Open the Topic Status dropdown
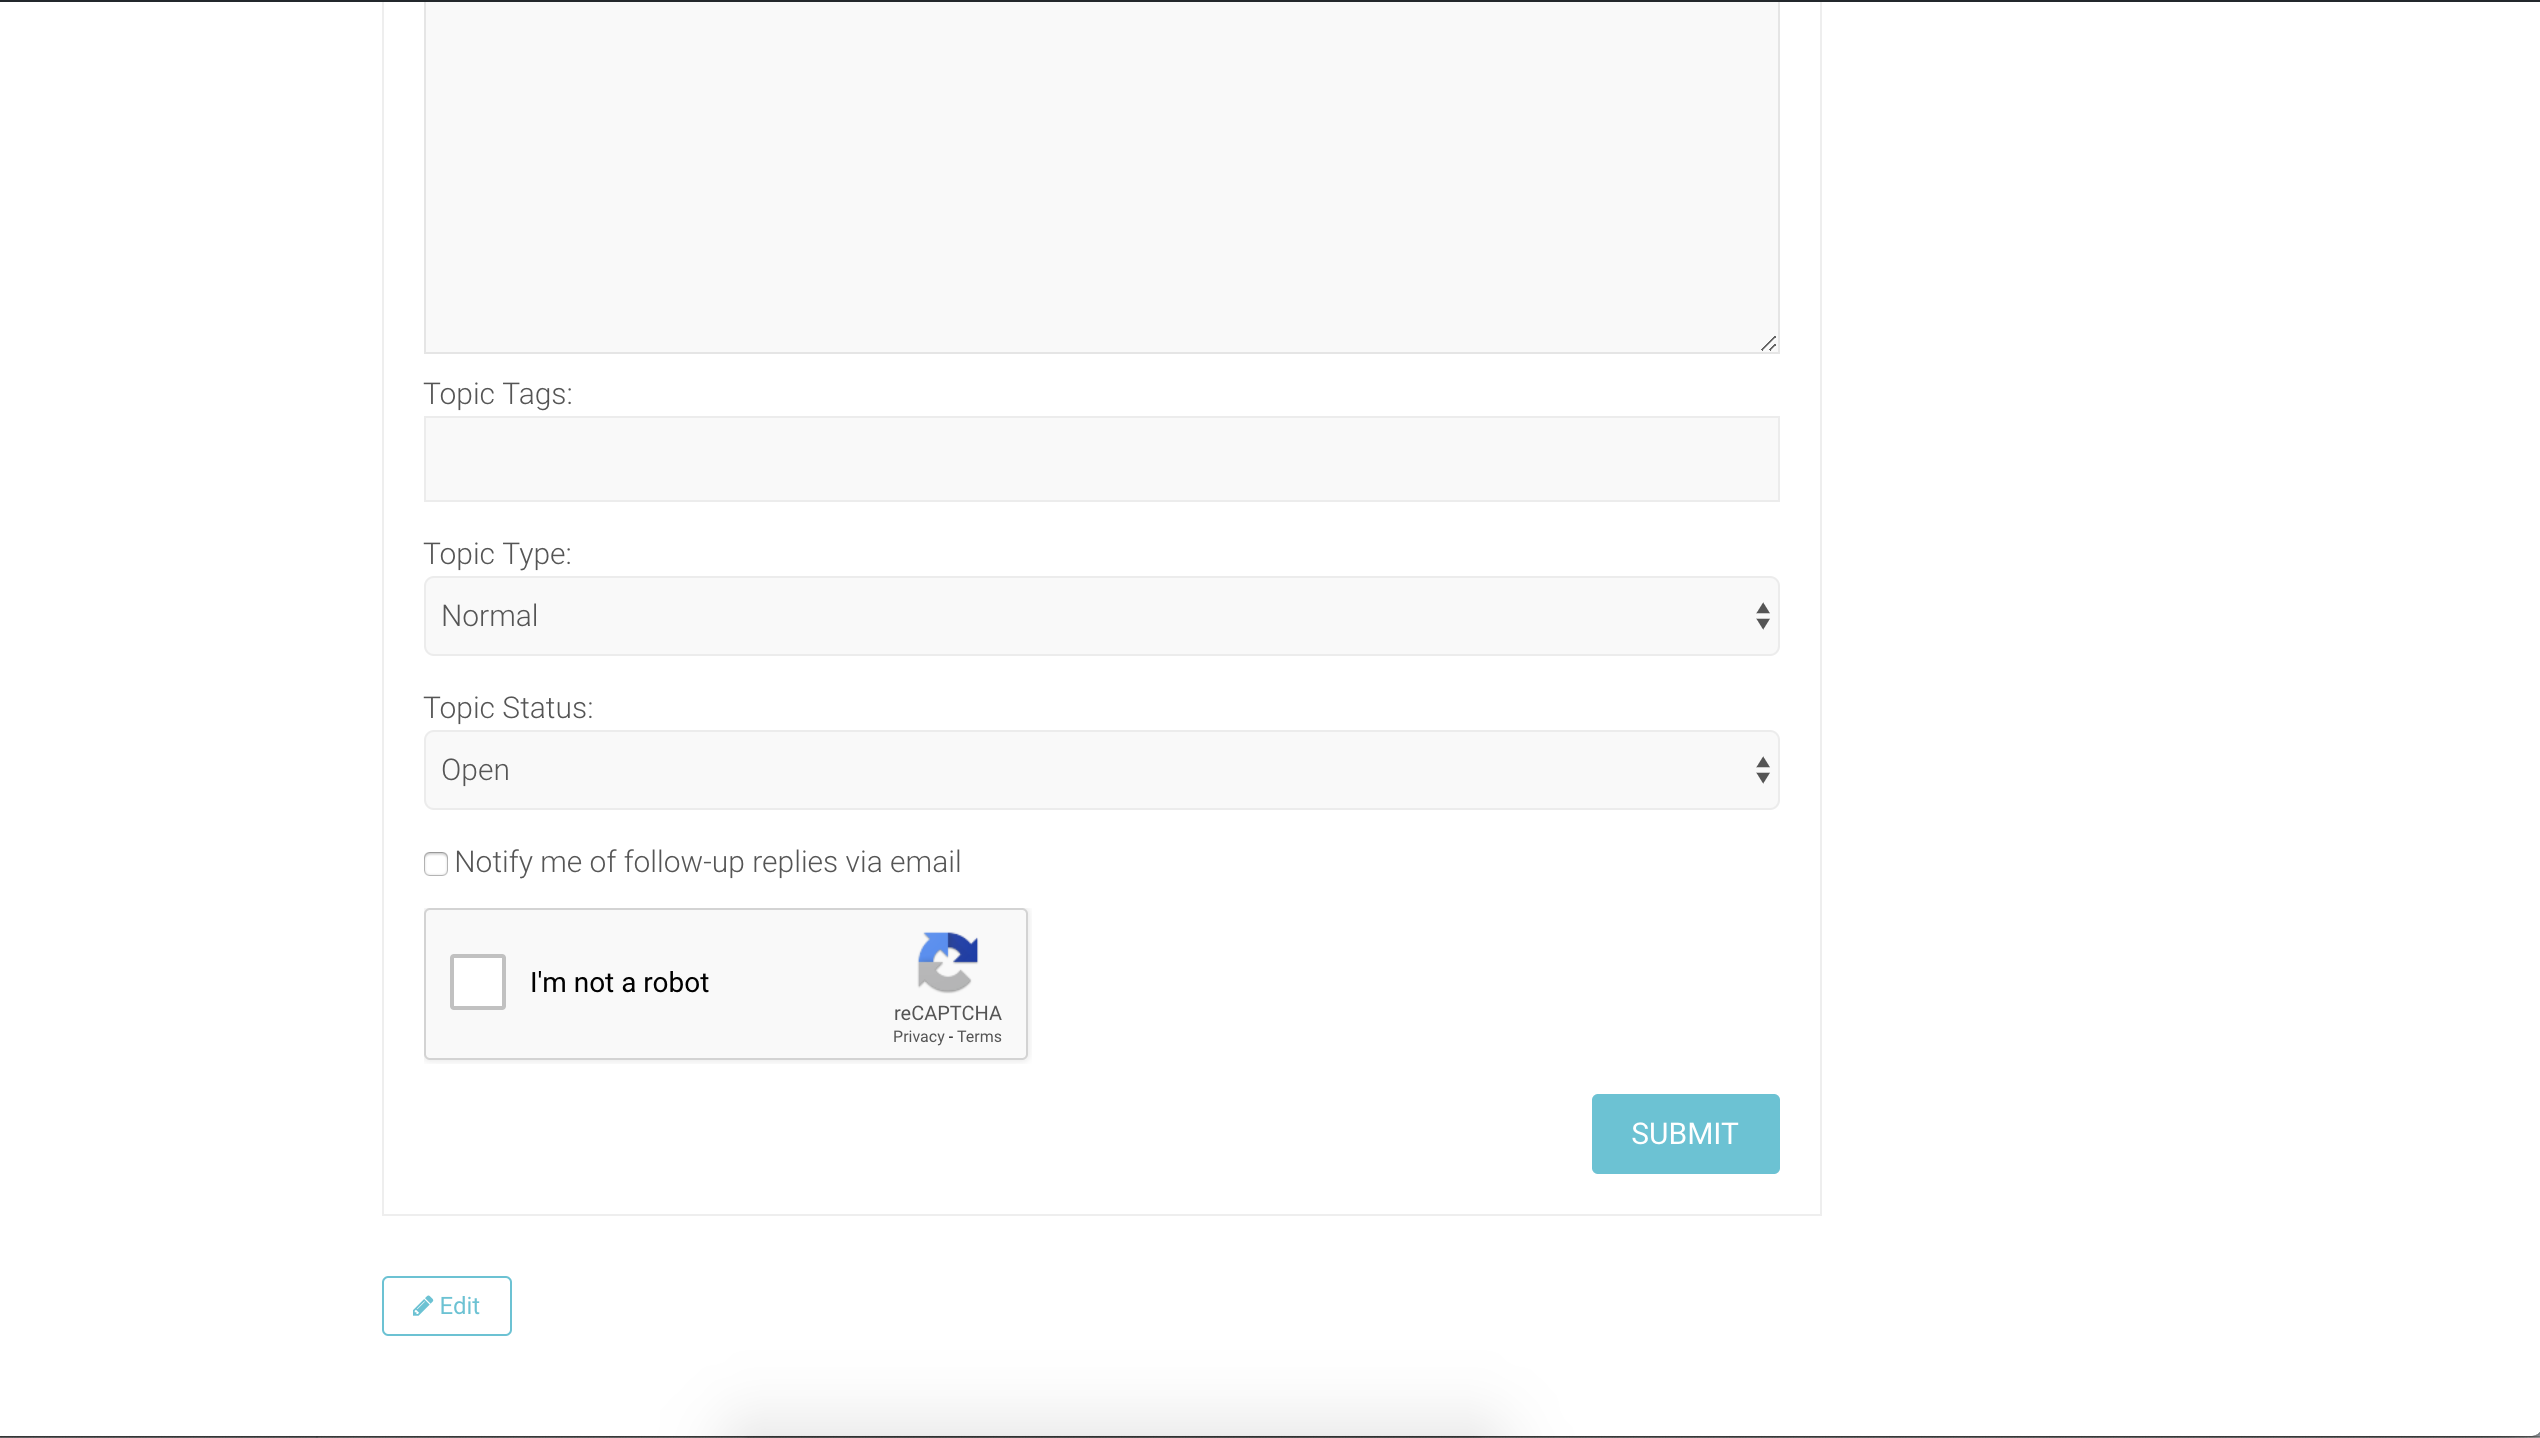Viewport: 2540px width, 1438px height. click(x=1100, y=770)
